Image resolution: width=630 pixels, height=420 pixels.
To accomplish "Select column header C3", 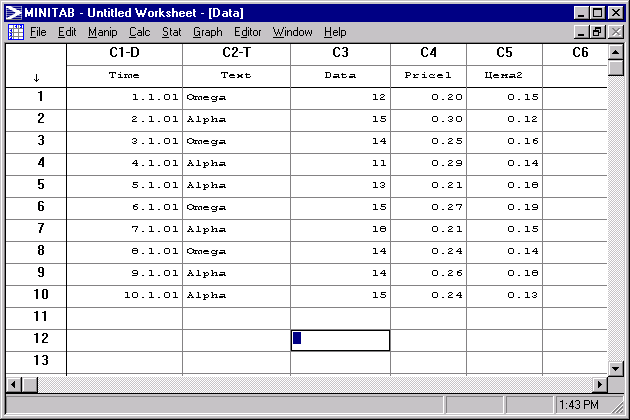I will coord(340,53).
